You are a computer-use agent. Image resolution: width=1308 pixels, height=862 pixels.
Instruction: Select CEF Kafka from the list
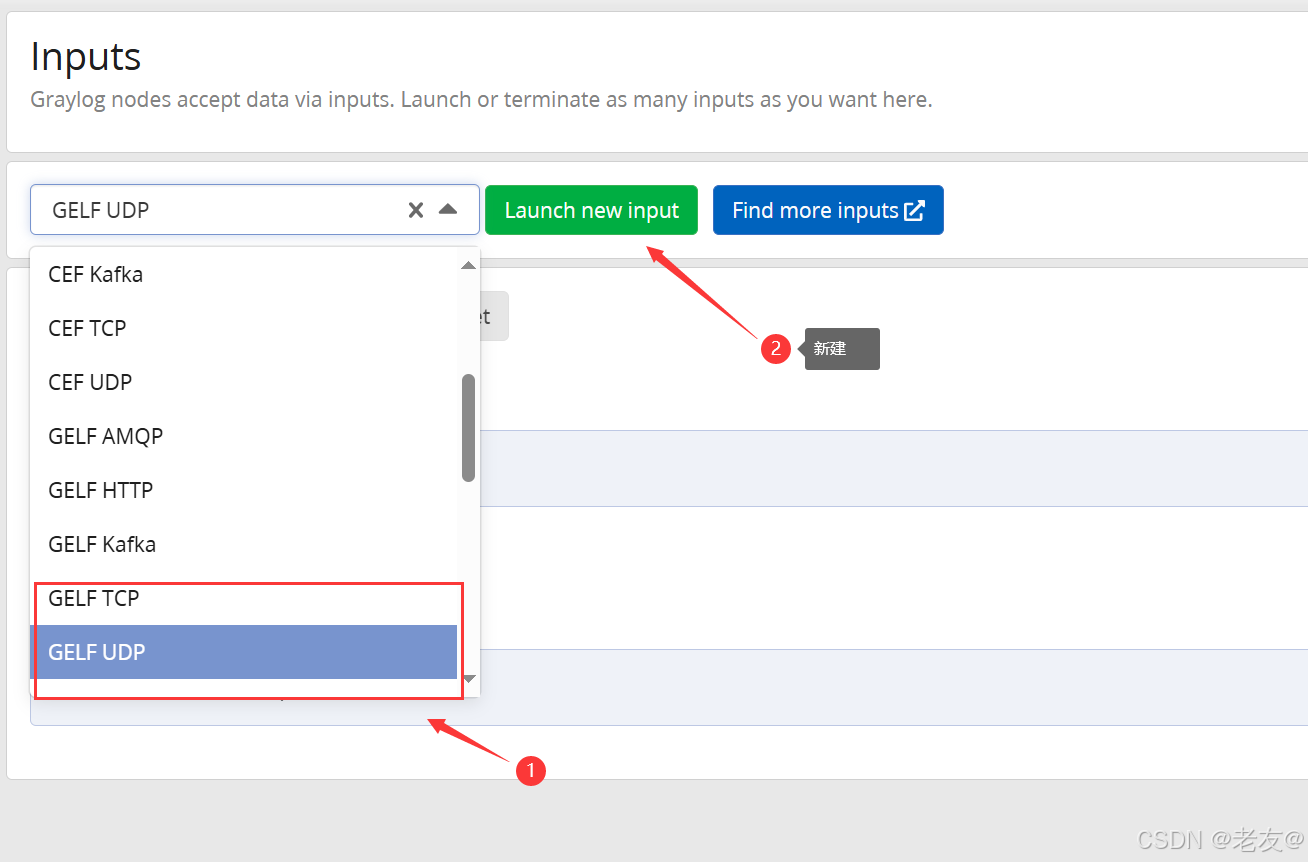(x=244, y=274)
